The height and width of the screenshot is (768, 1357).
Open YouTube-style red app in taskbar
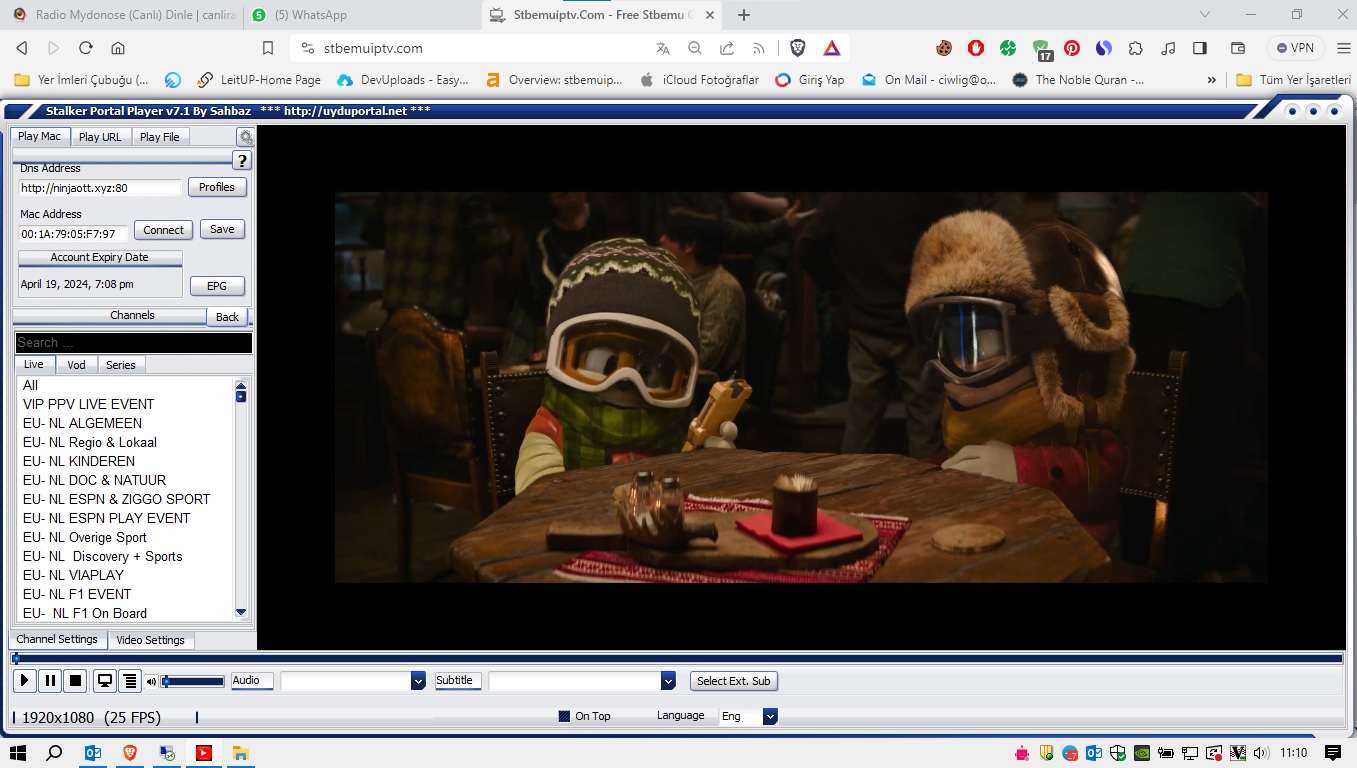pyautogui.click(x=203, y=753)
